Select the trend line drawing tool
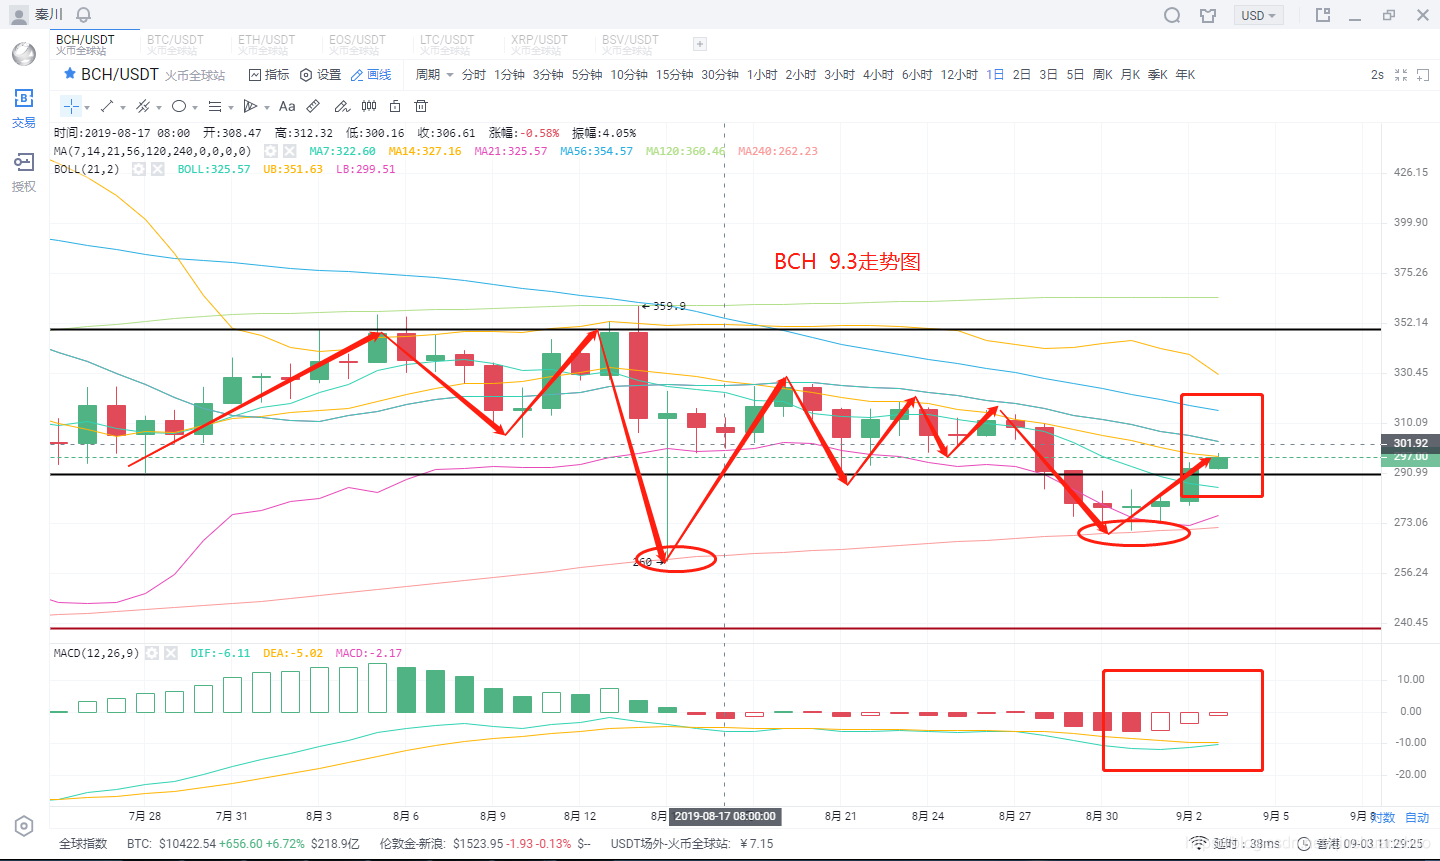Screen dimensions: 1440x861 [107, 106]
